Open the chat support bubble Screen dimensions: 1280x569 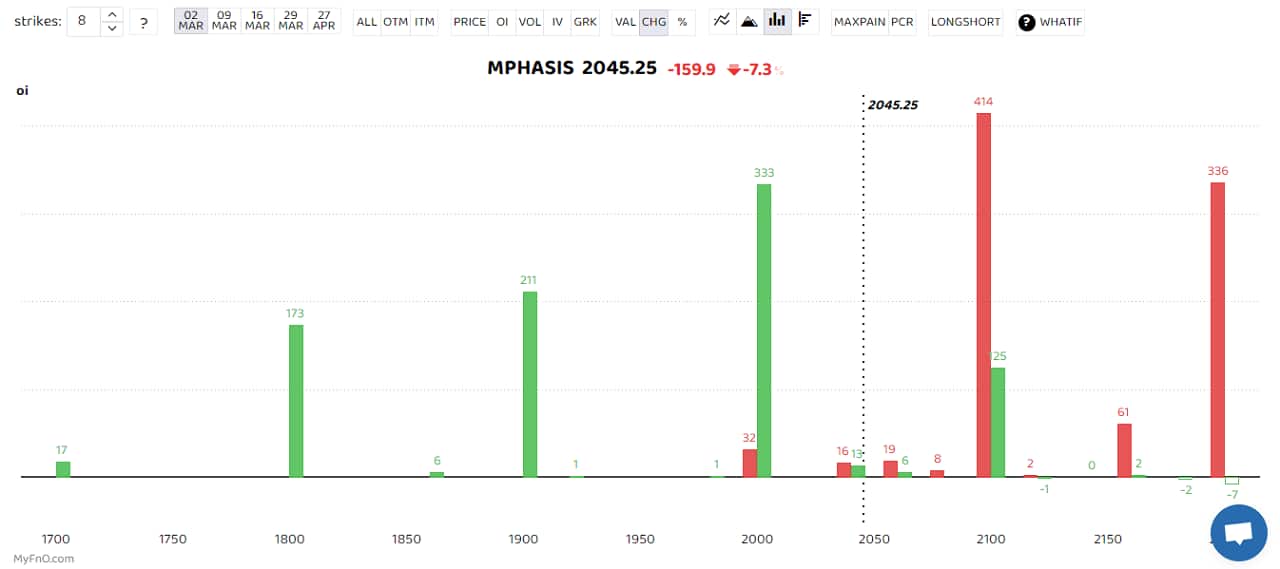tap(1238, 533)
